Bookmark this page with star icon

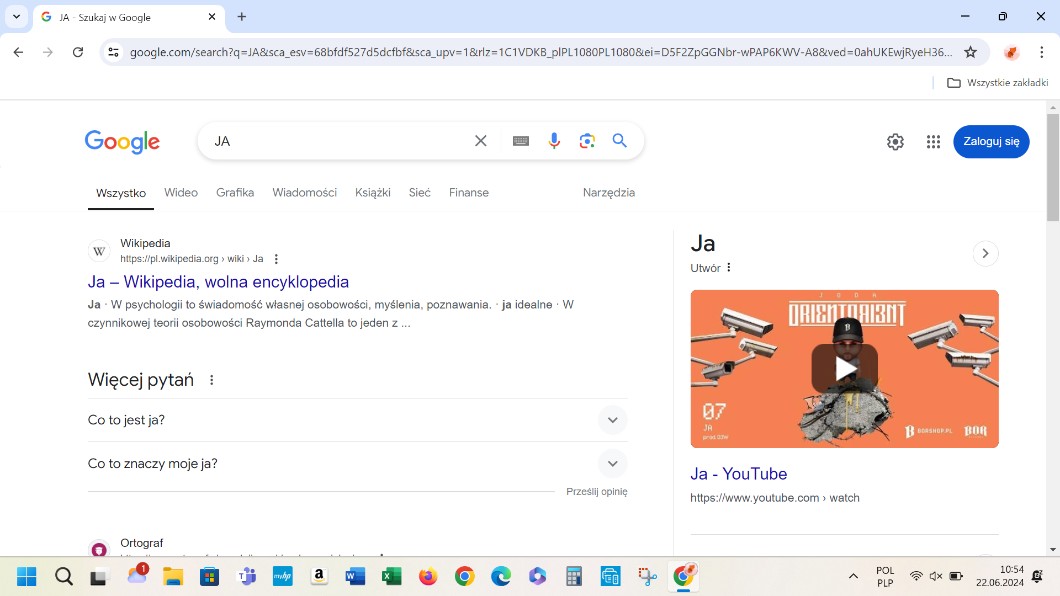pyautogui.click(x=970, y=52)
